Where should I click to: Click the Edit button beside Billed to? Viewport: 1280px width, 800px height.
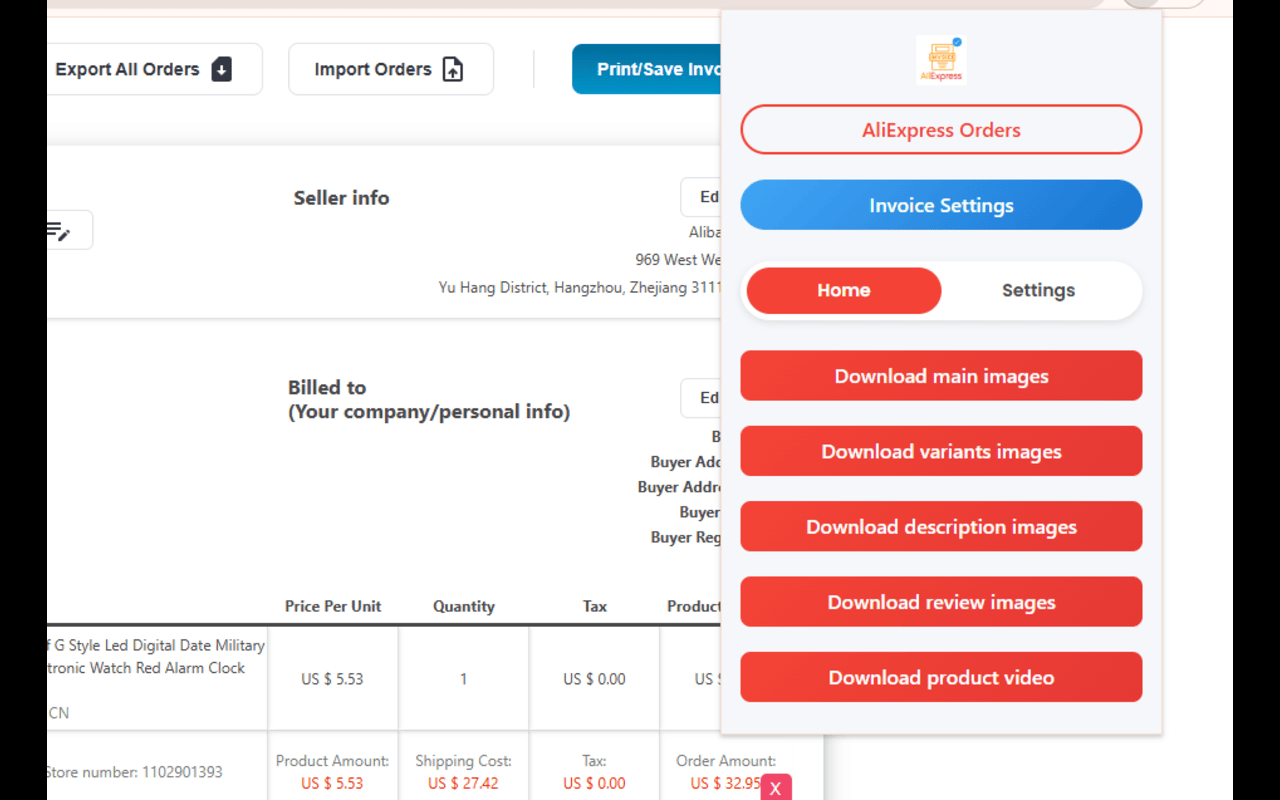(x=701, y=398)
